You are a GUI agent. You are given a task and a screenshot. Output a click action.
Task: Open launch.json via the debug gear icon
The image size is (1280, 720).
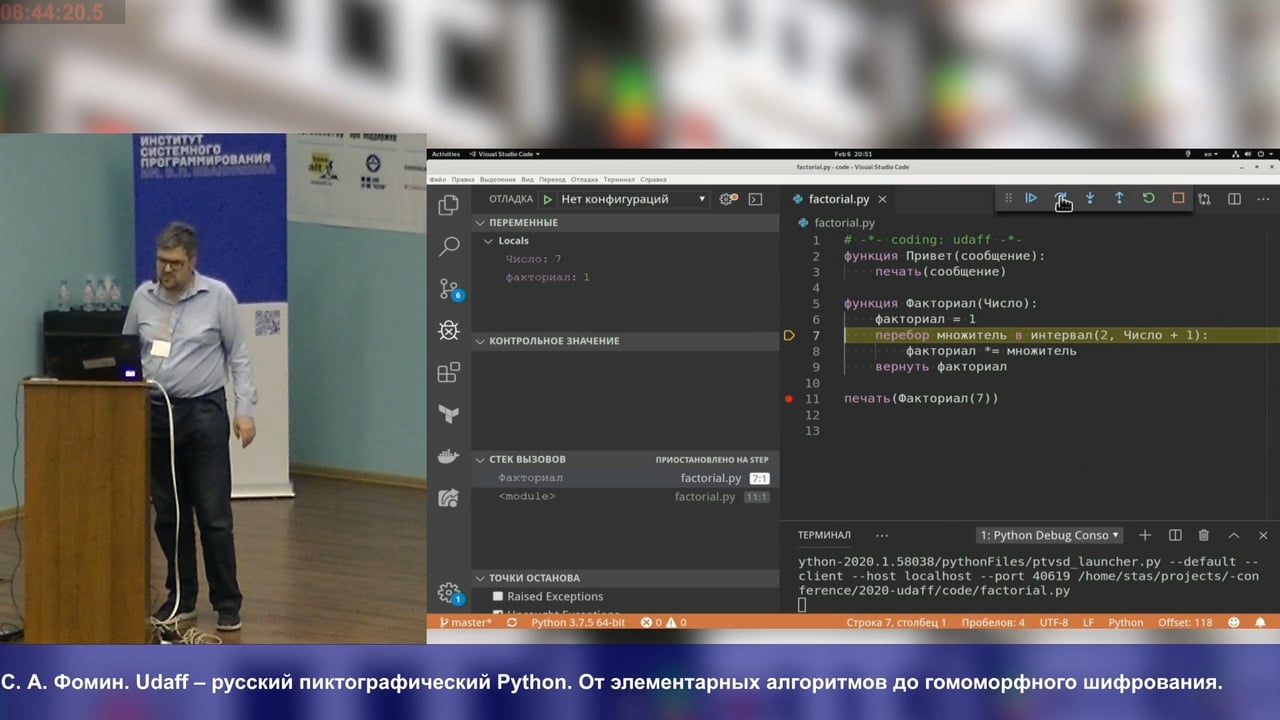[x=728, y=199]
